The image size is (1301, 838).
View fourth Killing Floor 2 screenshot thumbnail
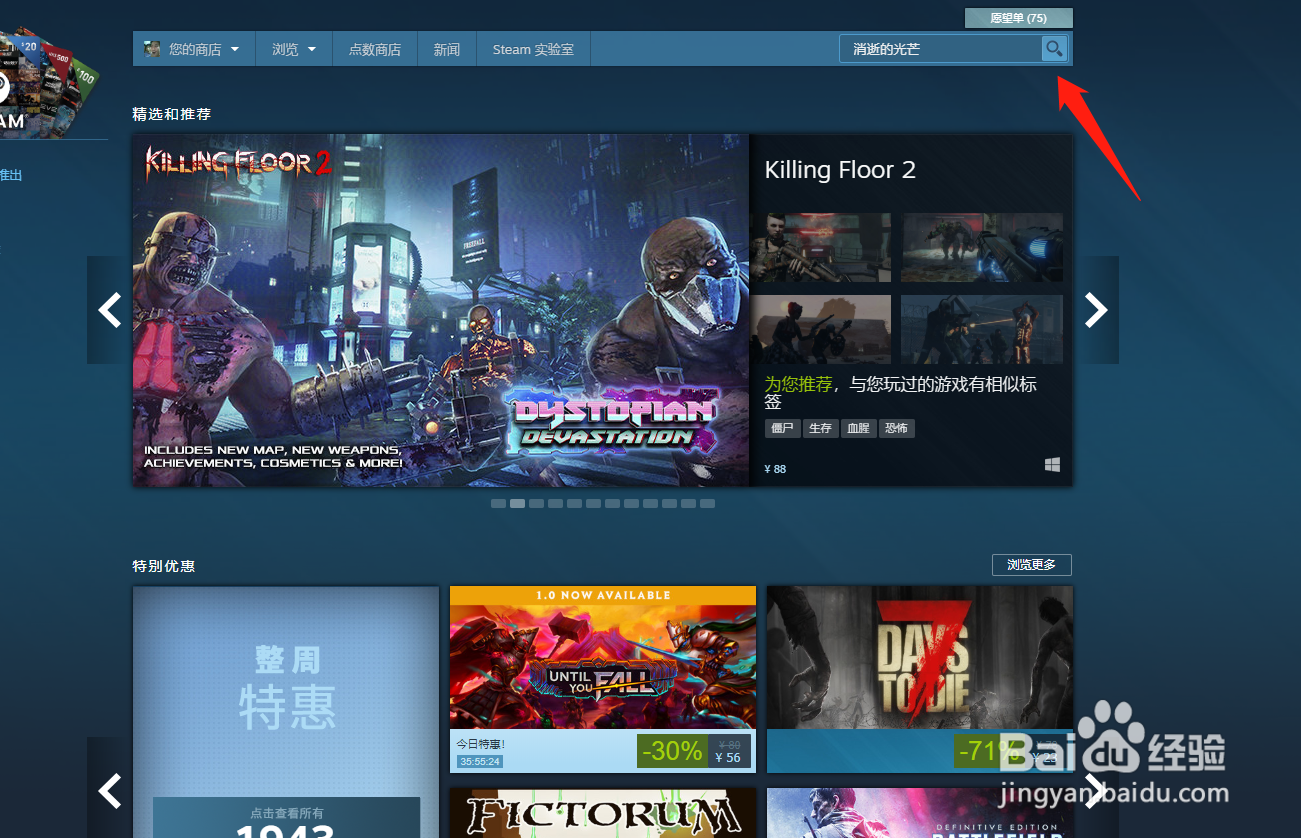click(x=982, y=329)
